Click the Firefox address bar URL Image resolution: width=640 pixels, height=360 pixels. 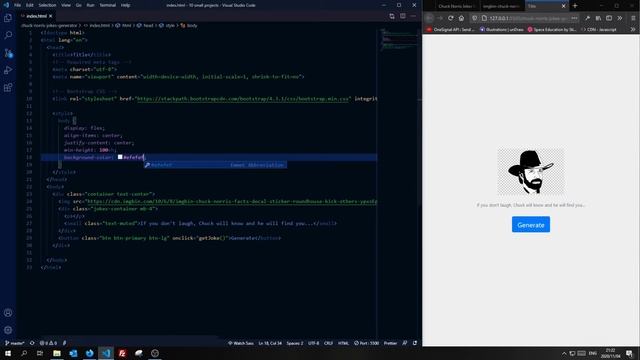[x=528, y=18]
